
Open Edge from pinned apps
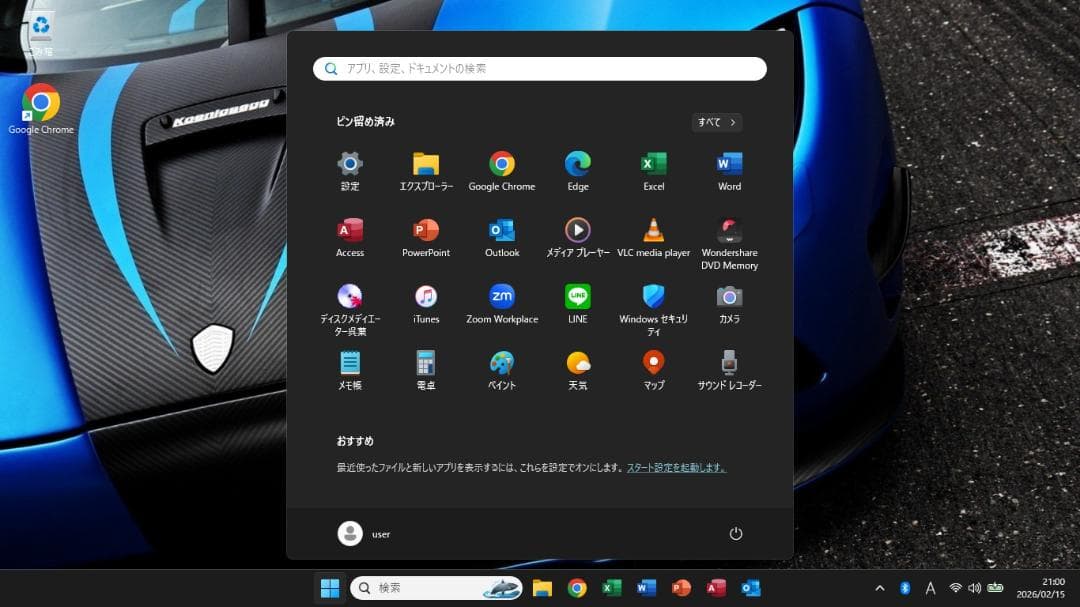coord(577,172)
